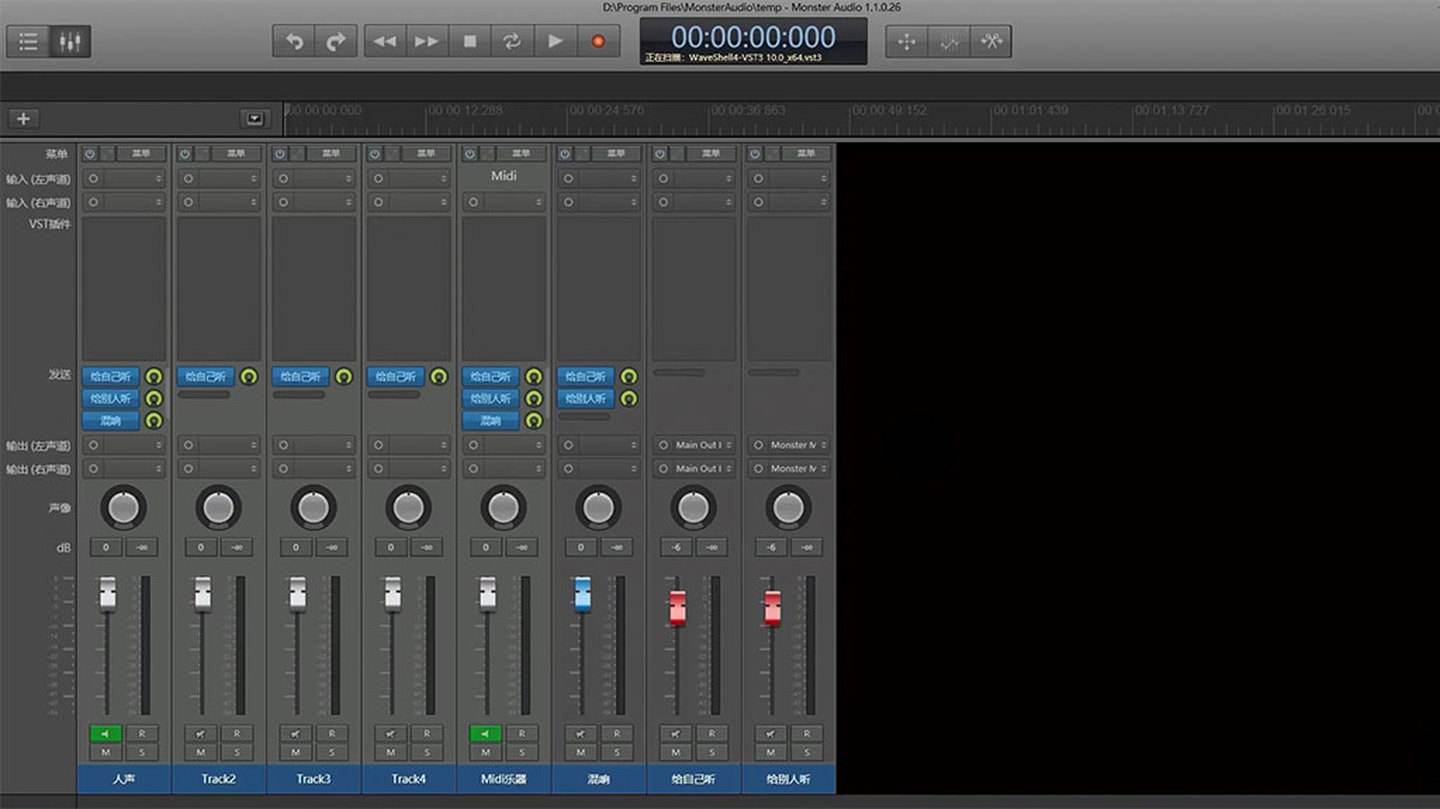Open the track list dropdown beside the plus button

coord(254,118)
